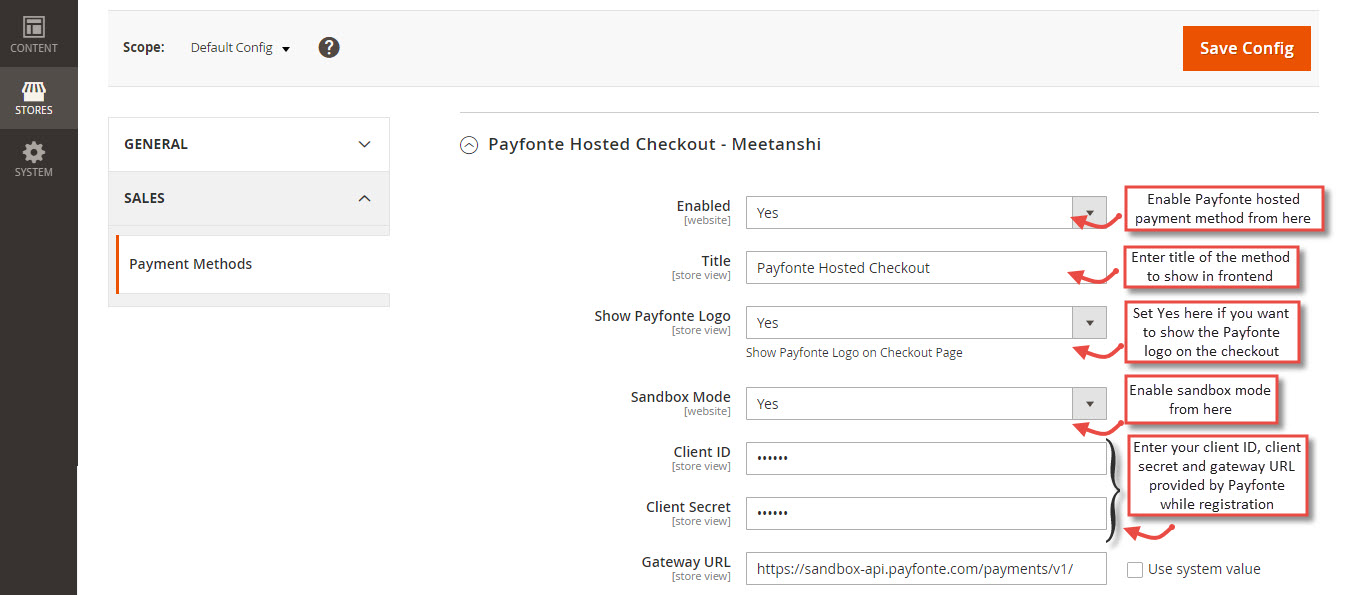Select Payment Methods in the sidebar menu

pos(190,263)
